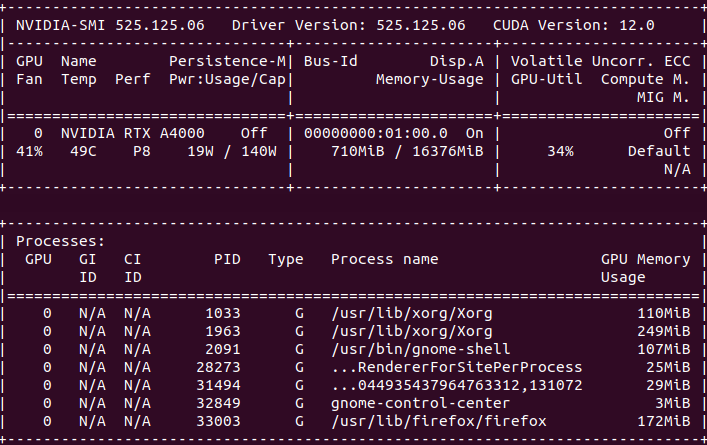Click the 19W / 140W power usage
Viewport: 707px width, 445px height.
pos(232,151)
